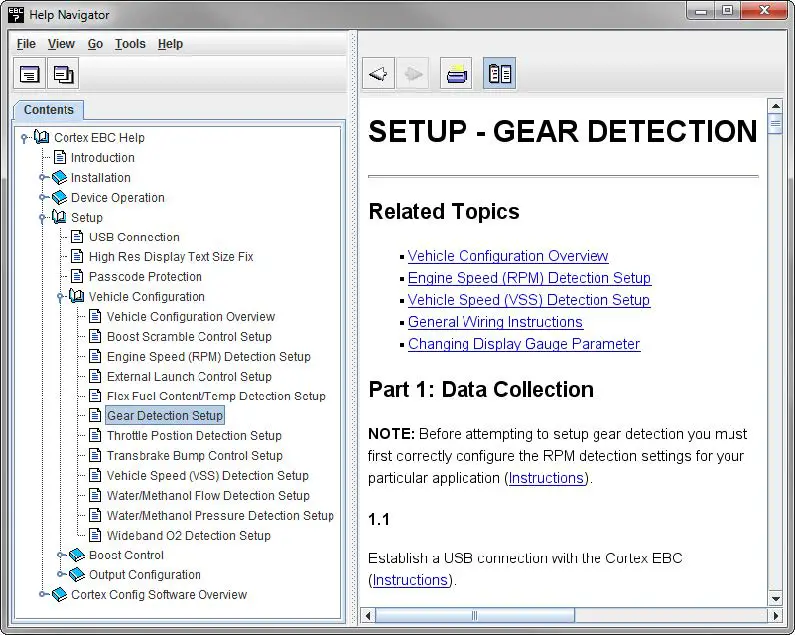Screen dimensions: 795x635
Task: Click the Vehicle Configuration open-book icon
Action: (x=77, y=296)
